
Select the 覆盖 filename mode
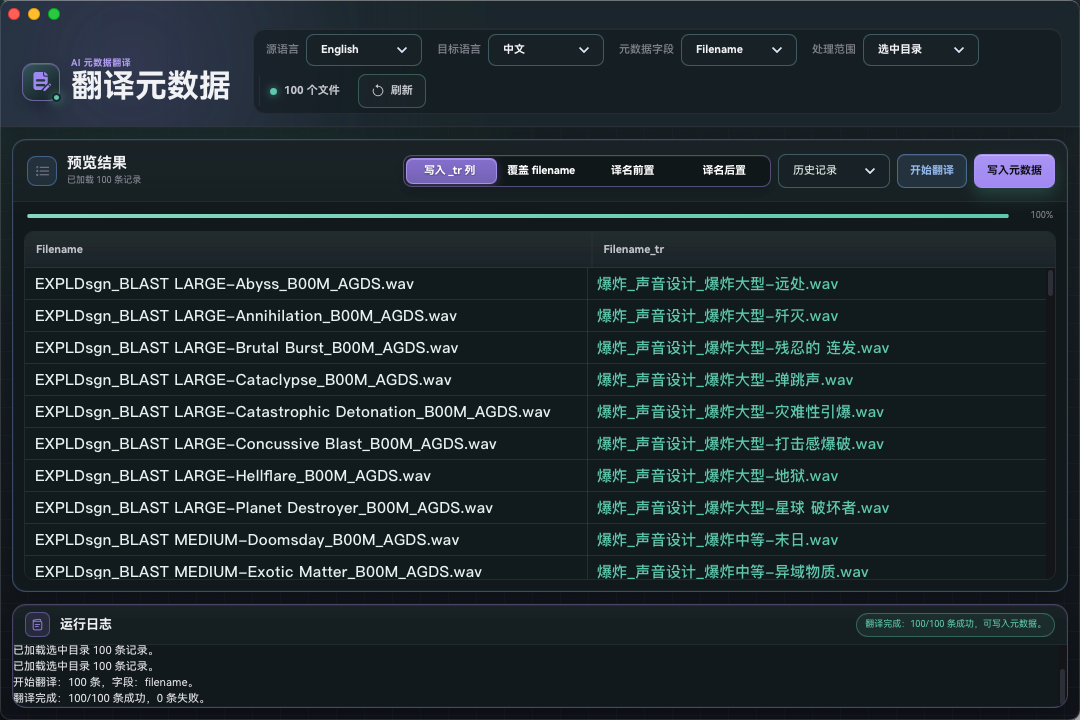541,170
